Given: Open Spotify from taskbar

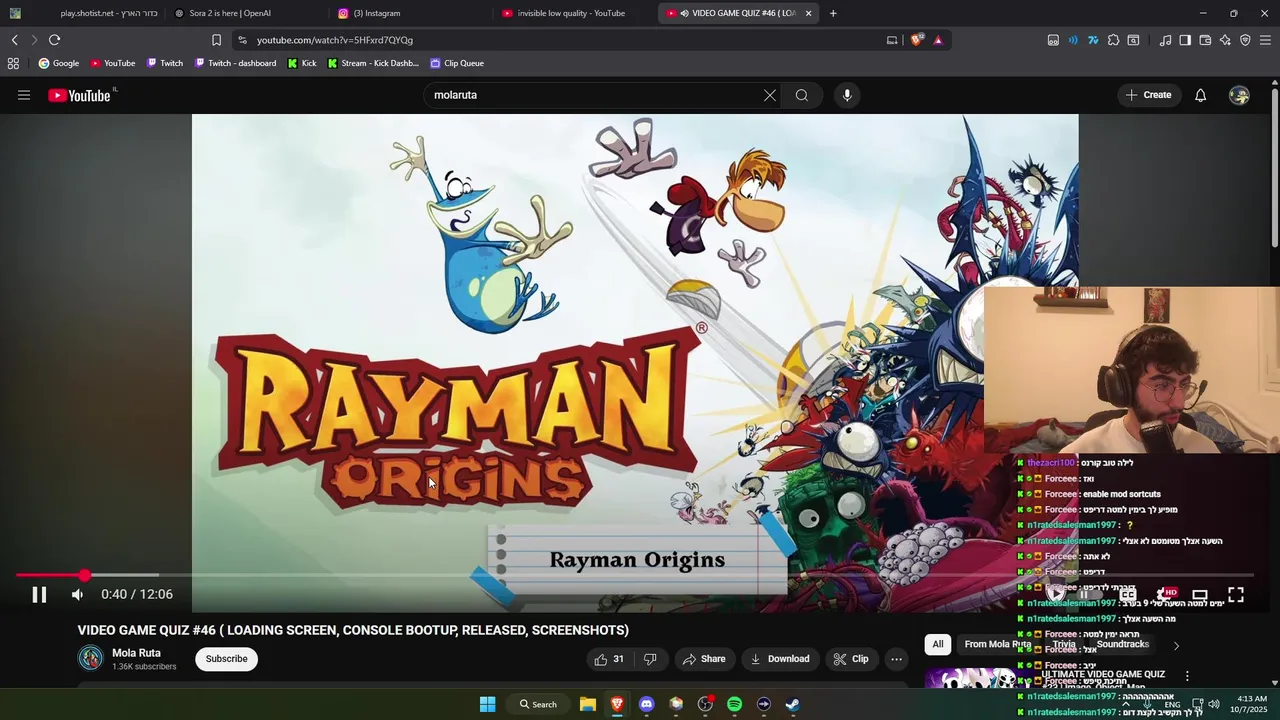Looking at the screenshot, I should (x=735, y=704).
